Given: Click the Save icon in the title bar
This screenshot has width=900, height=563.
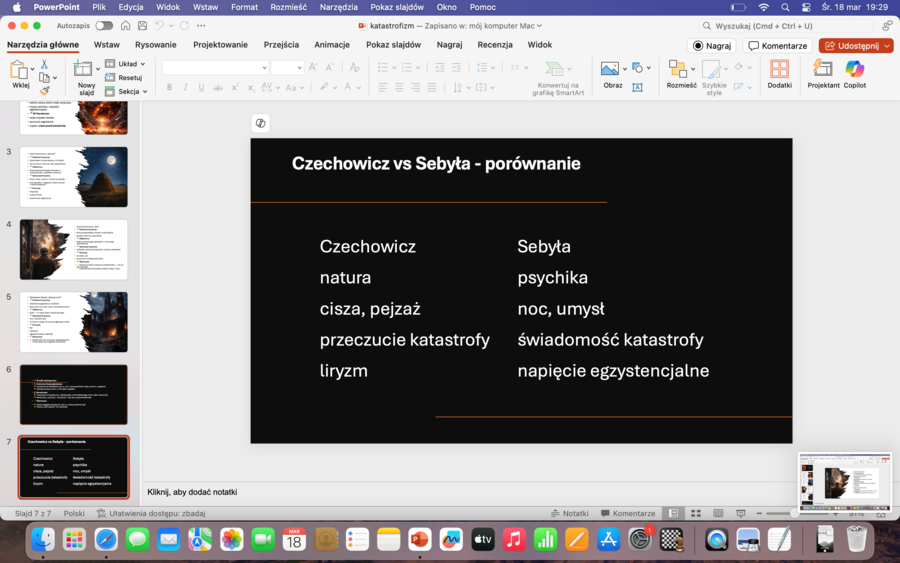Looking at the screenshot, I should pyautogui.click(x=144, y=25).
